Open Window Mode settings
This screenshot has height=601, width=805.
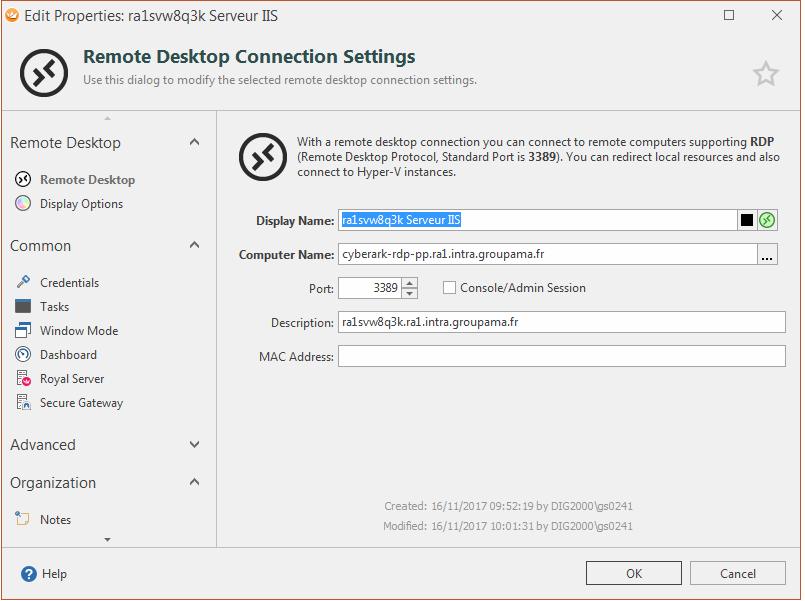(x=78, y=331)
